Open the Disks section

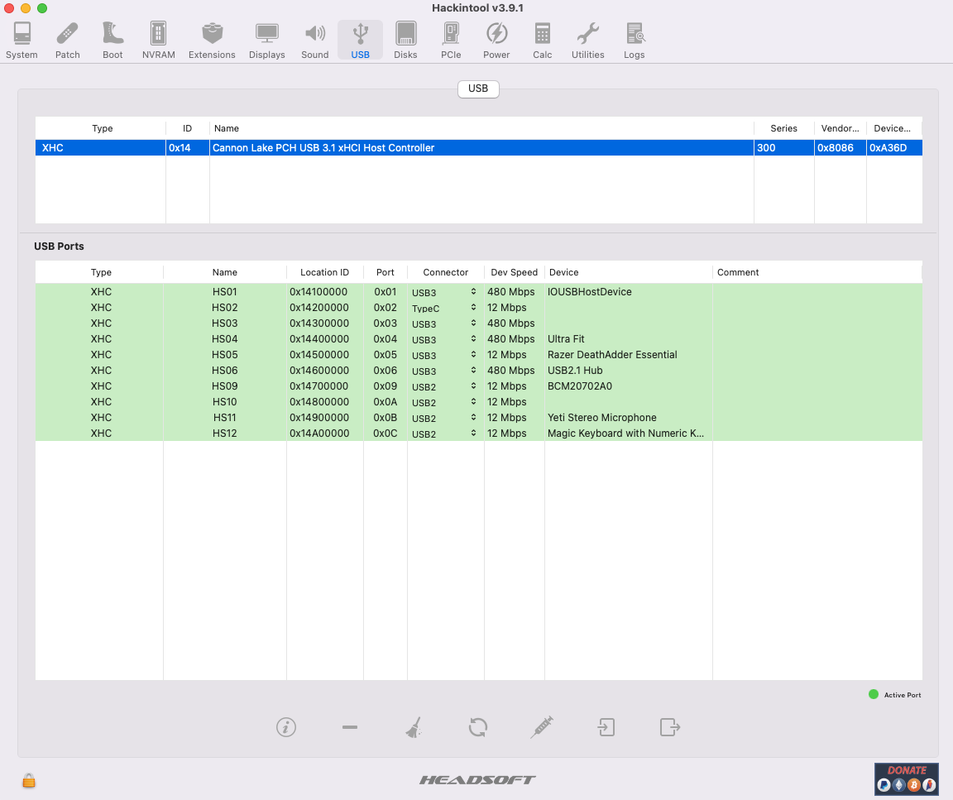point(405,41)
